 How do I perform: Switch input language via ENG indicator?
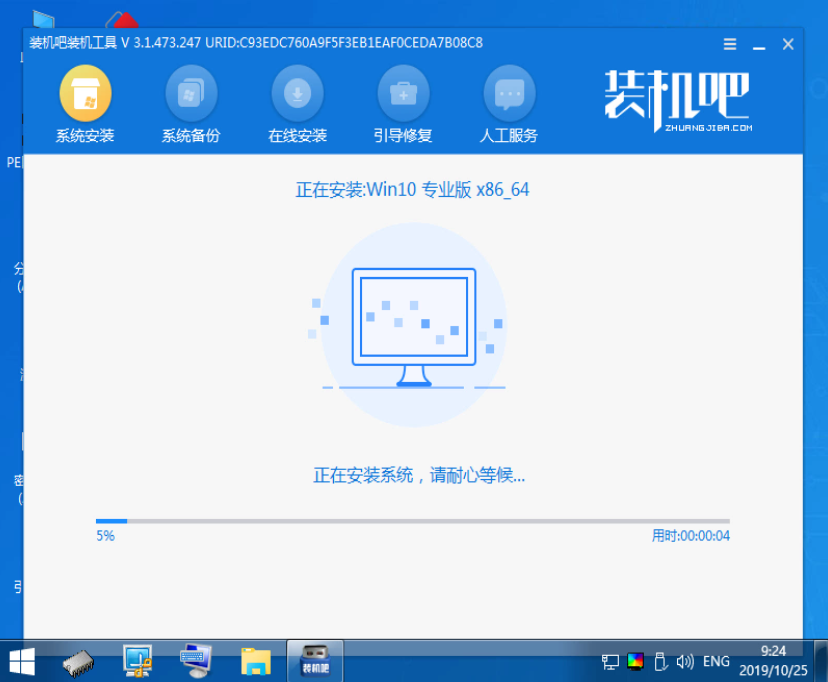click(716, 661)
